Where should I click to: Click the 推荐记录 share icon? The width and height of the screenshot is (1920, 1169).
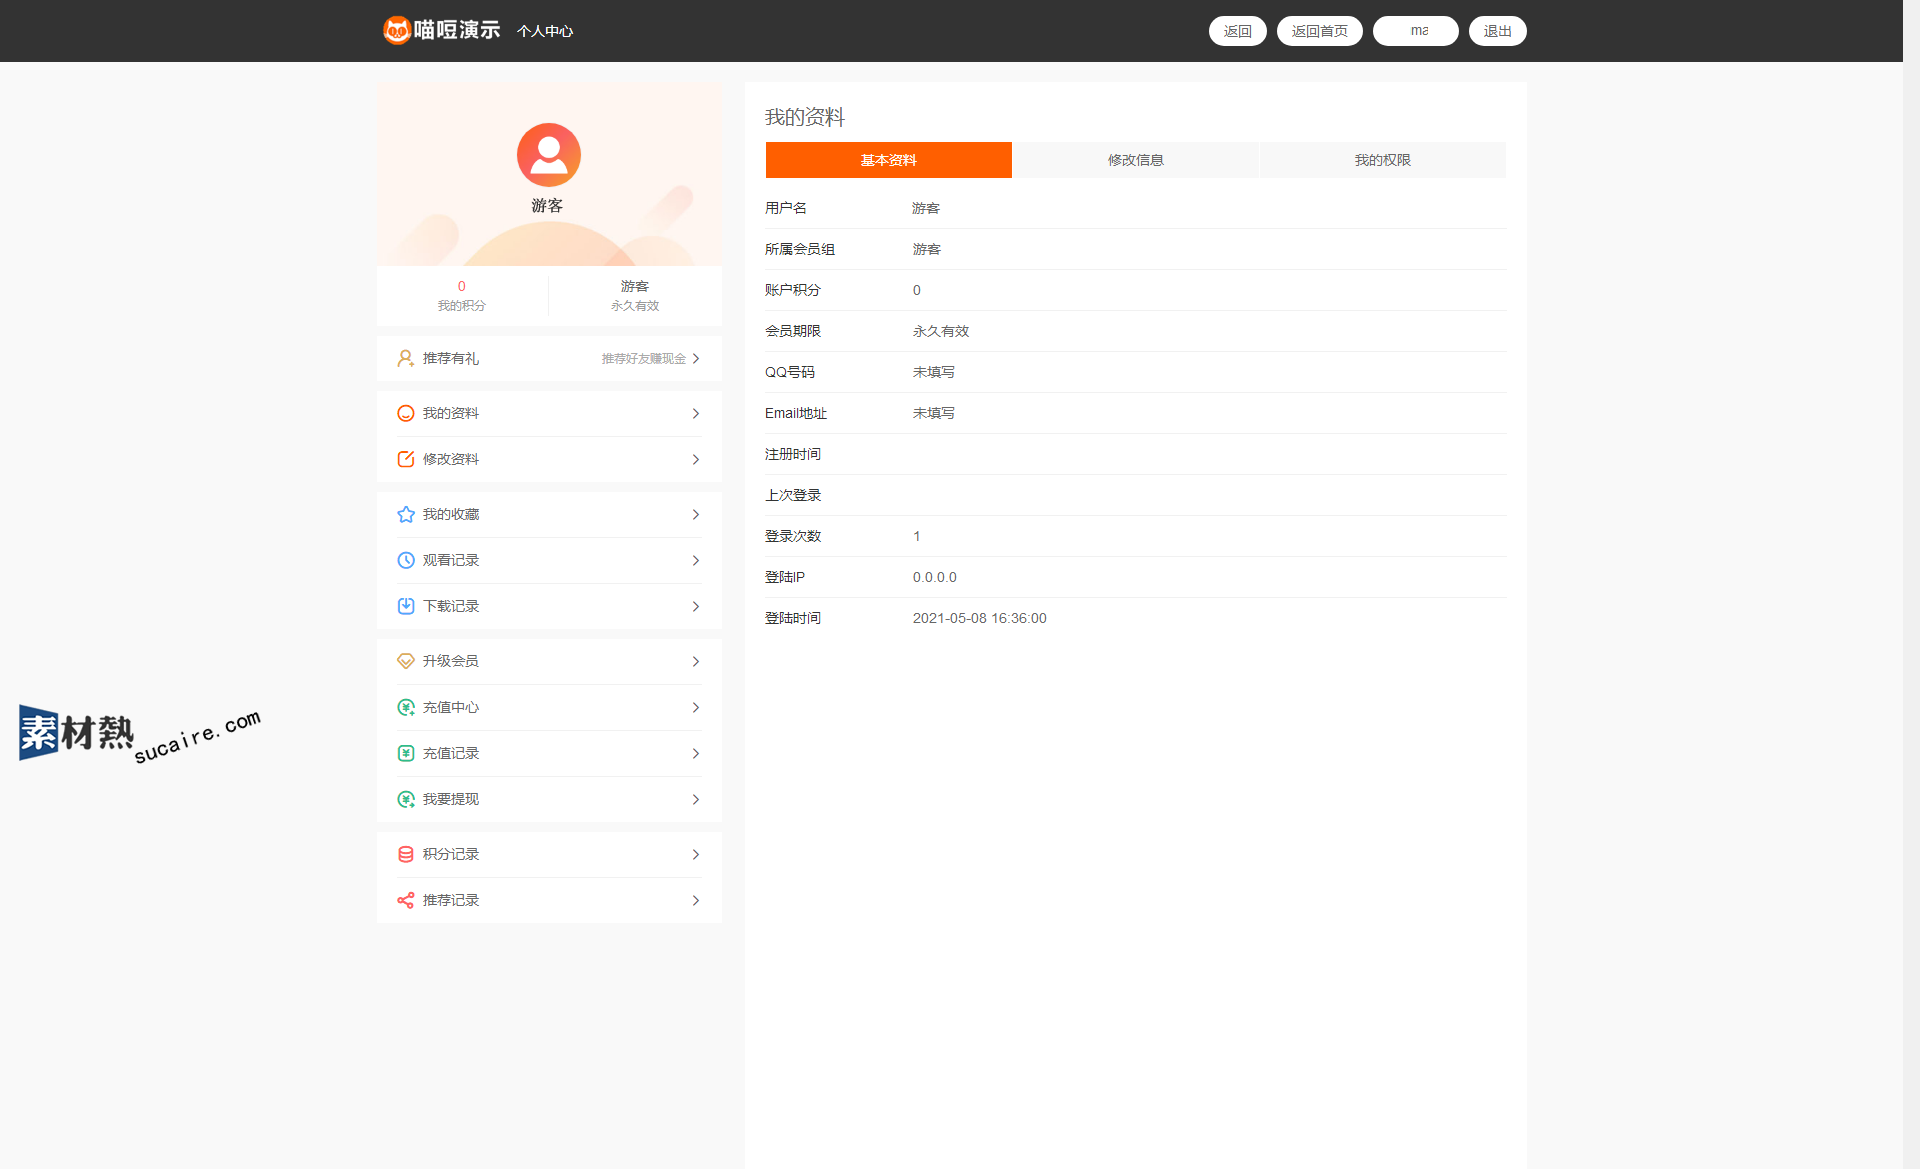point(405,900)
